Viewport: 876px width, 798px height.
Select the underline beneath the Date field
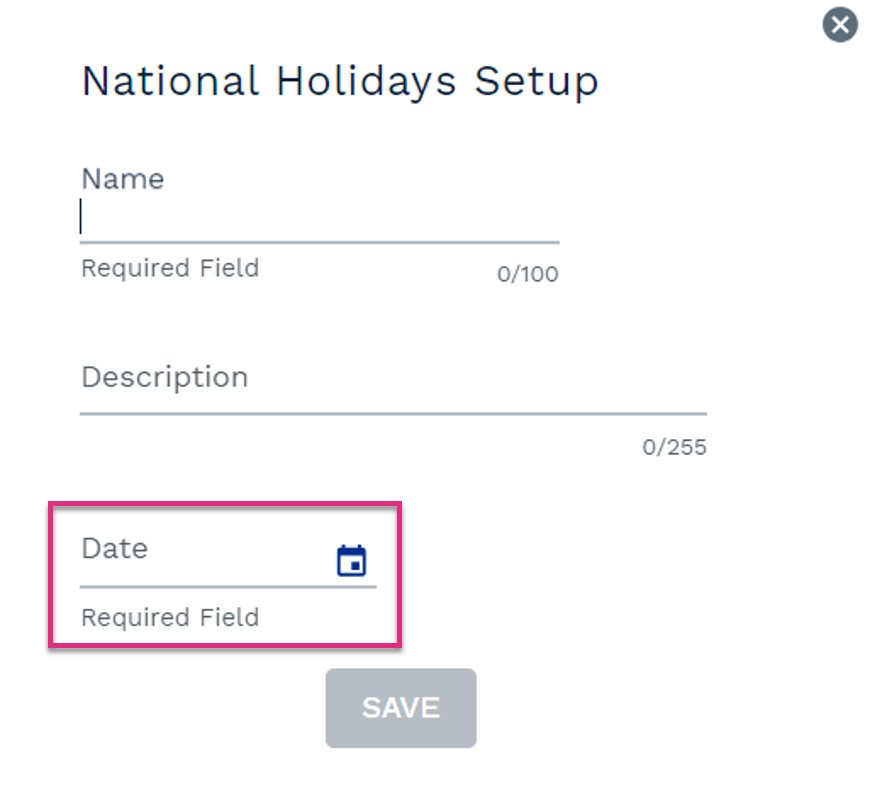[x=228, y=587]
